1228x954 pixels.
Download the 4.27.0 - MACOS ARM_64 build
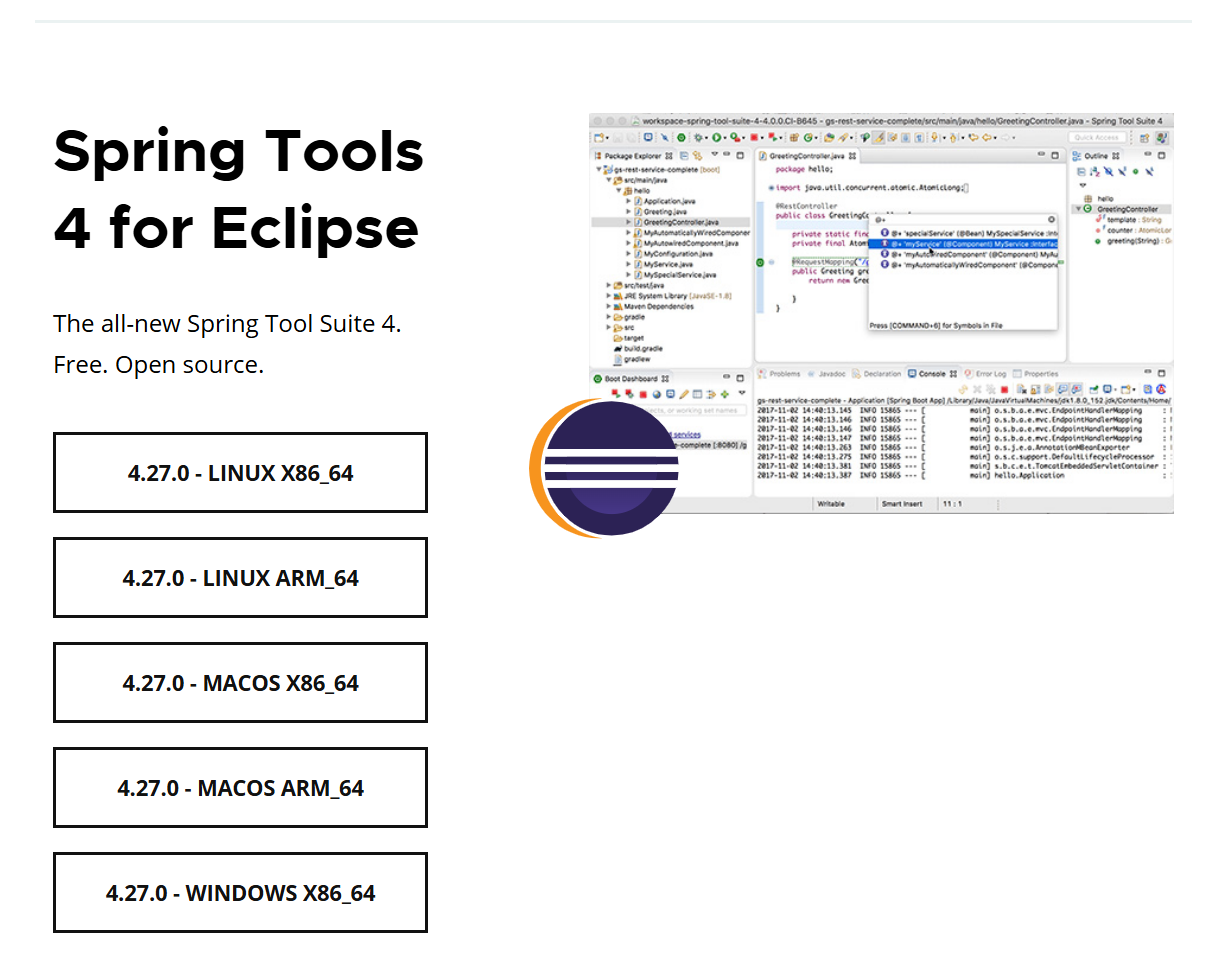[x=240, y=787]
